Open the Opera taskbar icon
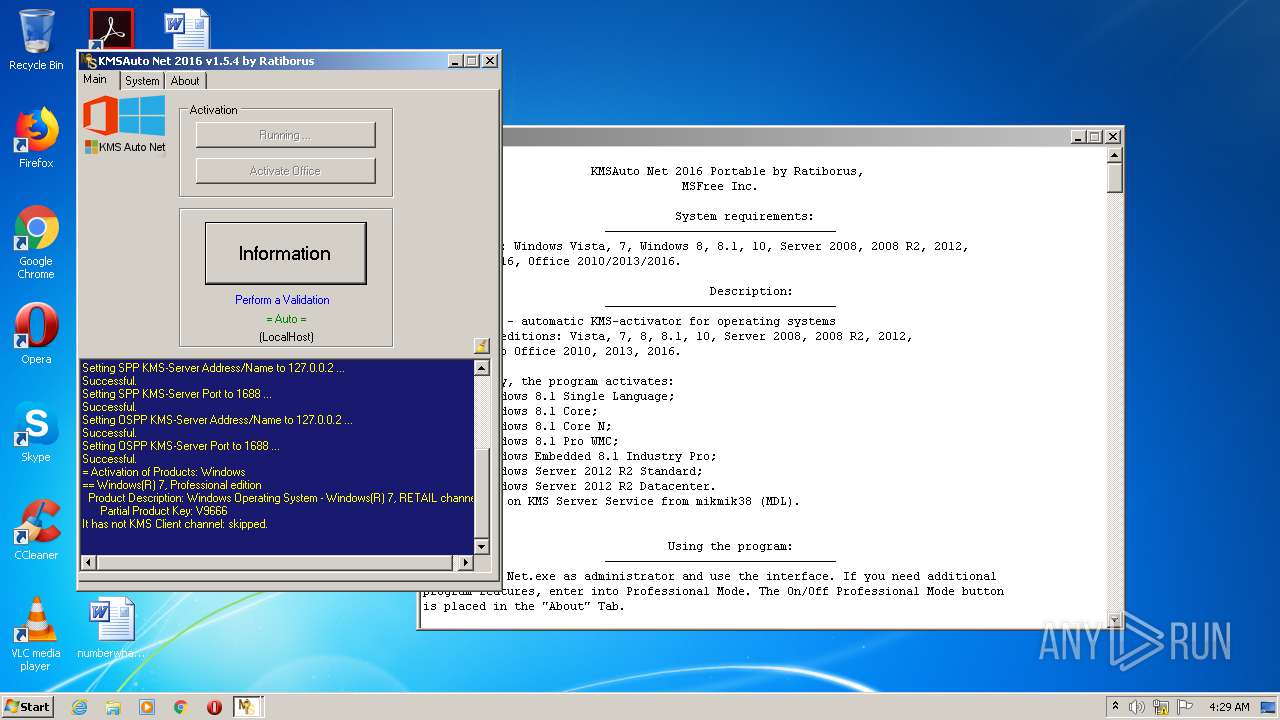 click(214, 707)
